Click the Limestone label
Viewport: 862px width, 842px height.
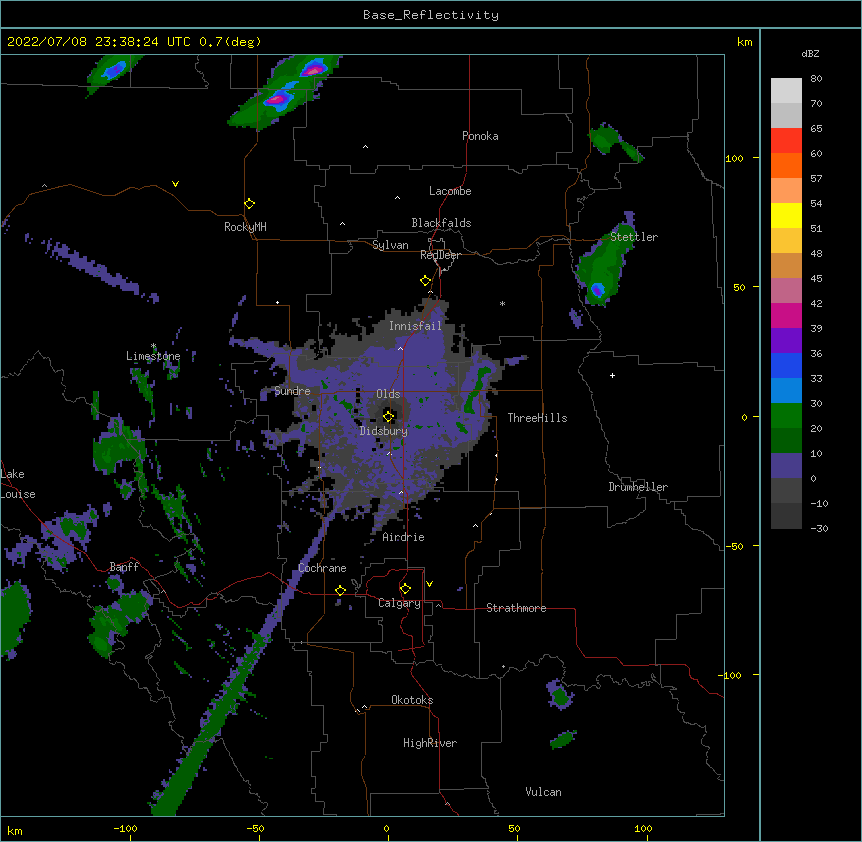tap(153, 356)
